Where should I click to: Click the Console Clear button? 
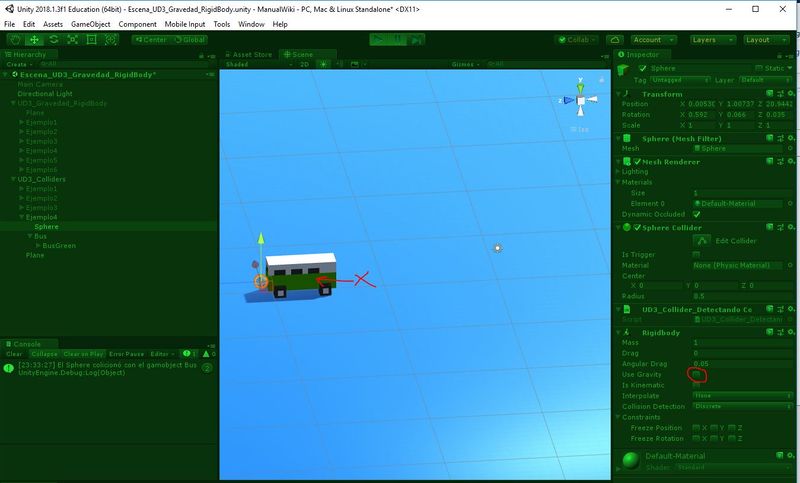[14, 354]
